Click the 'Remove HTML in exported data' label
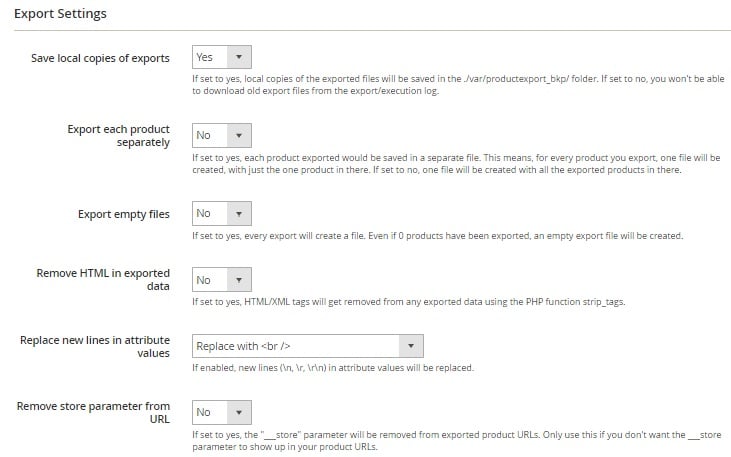Viewport: 731px width, 457px height. pos(103,279)
